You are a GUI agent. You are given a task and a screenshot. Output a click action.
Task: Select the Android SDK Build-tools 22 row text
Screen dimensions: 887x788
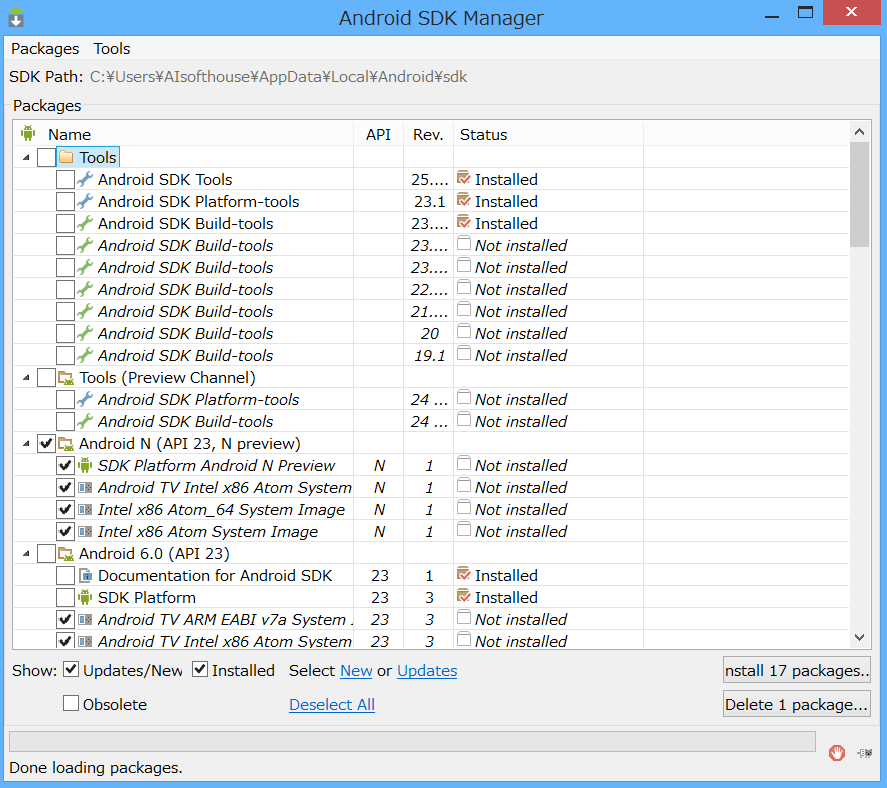186,290
